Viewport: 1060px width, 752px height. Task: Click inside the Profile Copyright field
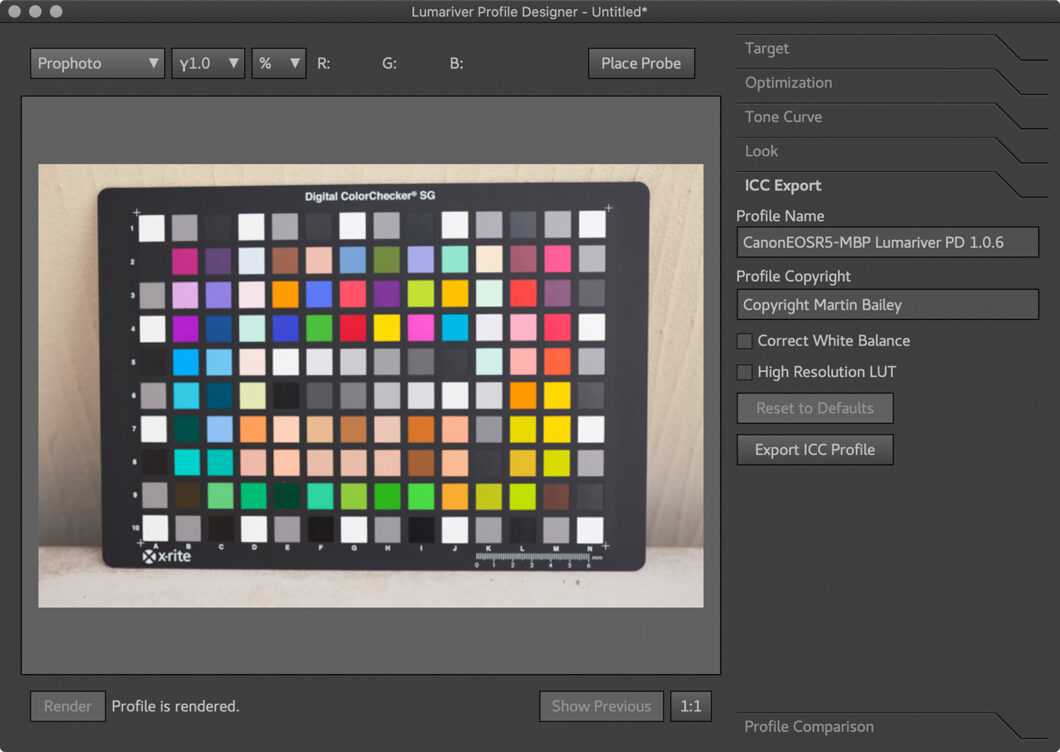coord(887,305)
